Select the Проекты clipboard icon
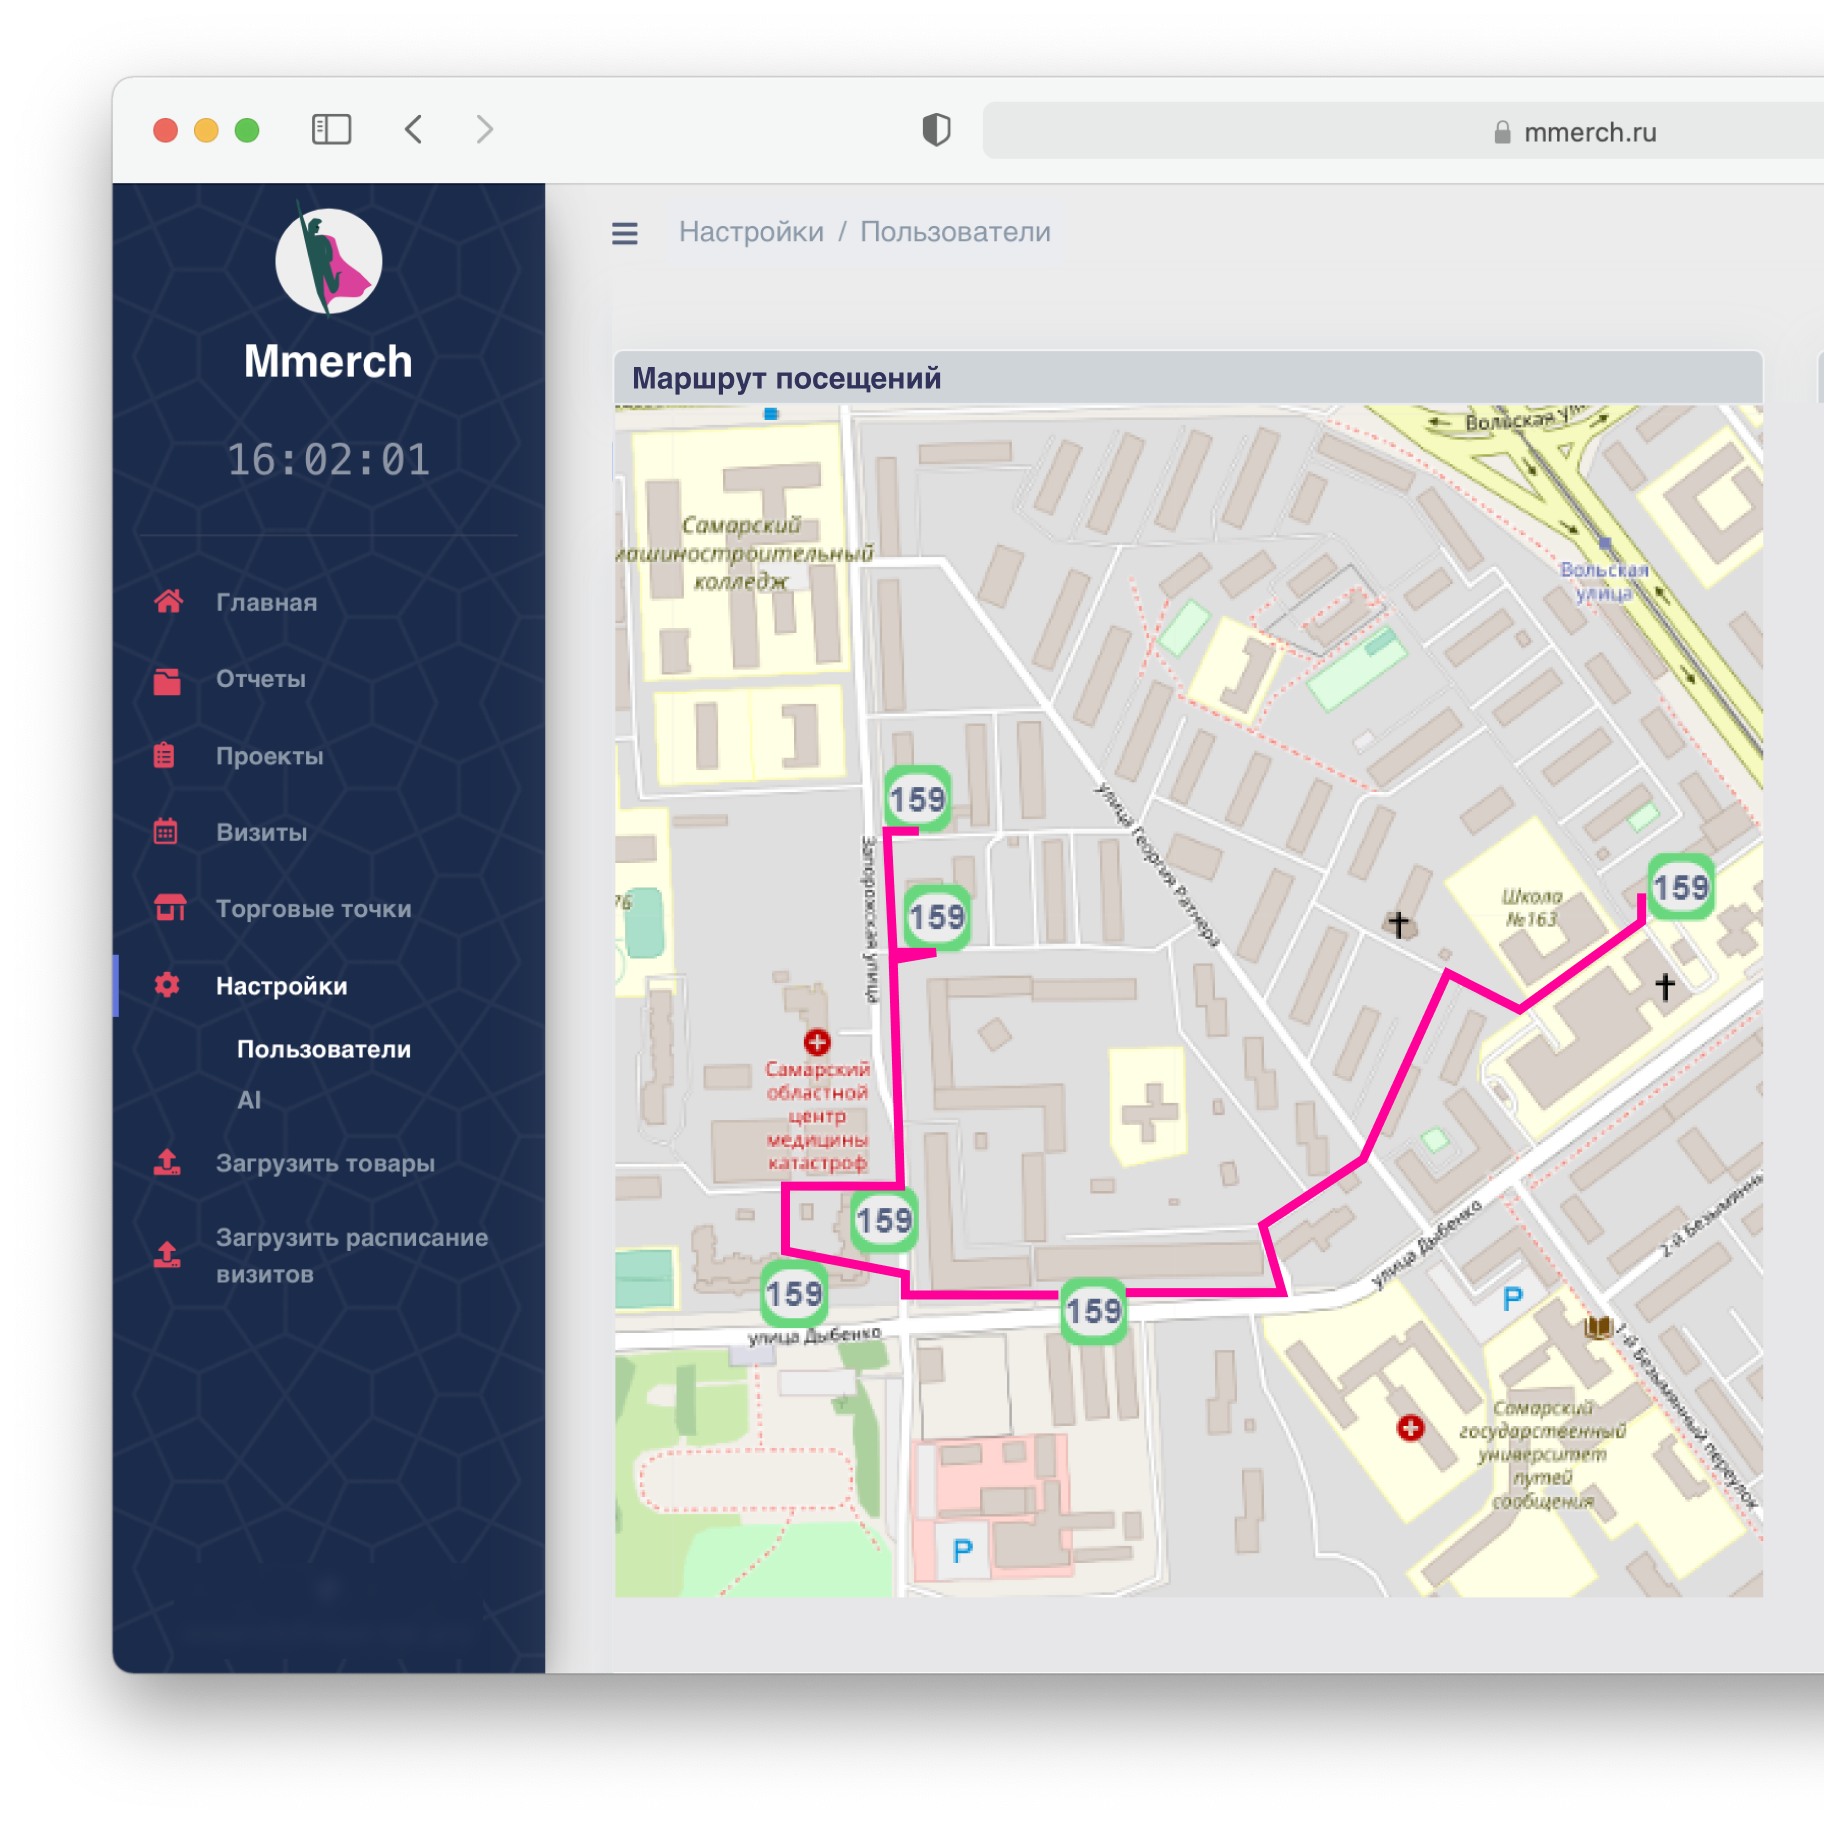The height and width of the screenshot is (1824, 1824). [x=165, y=755]
